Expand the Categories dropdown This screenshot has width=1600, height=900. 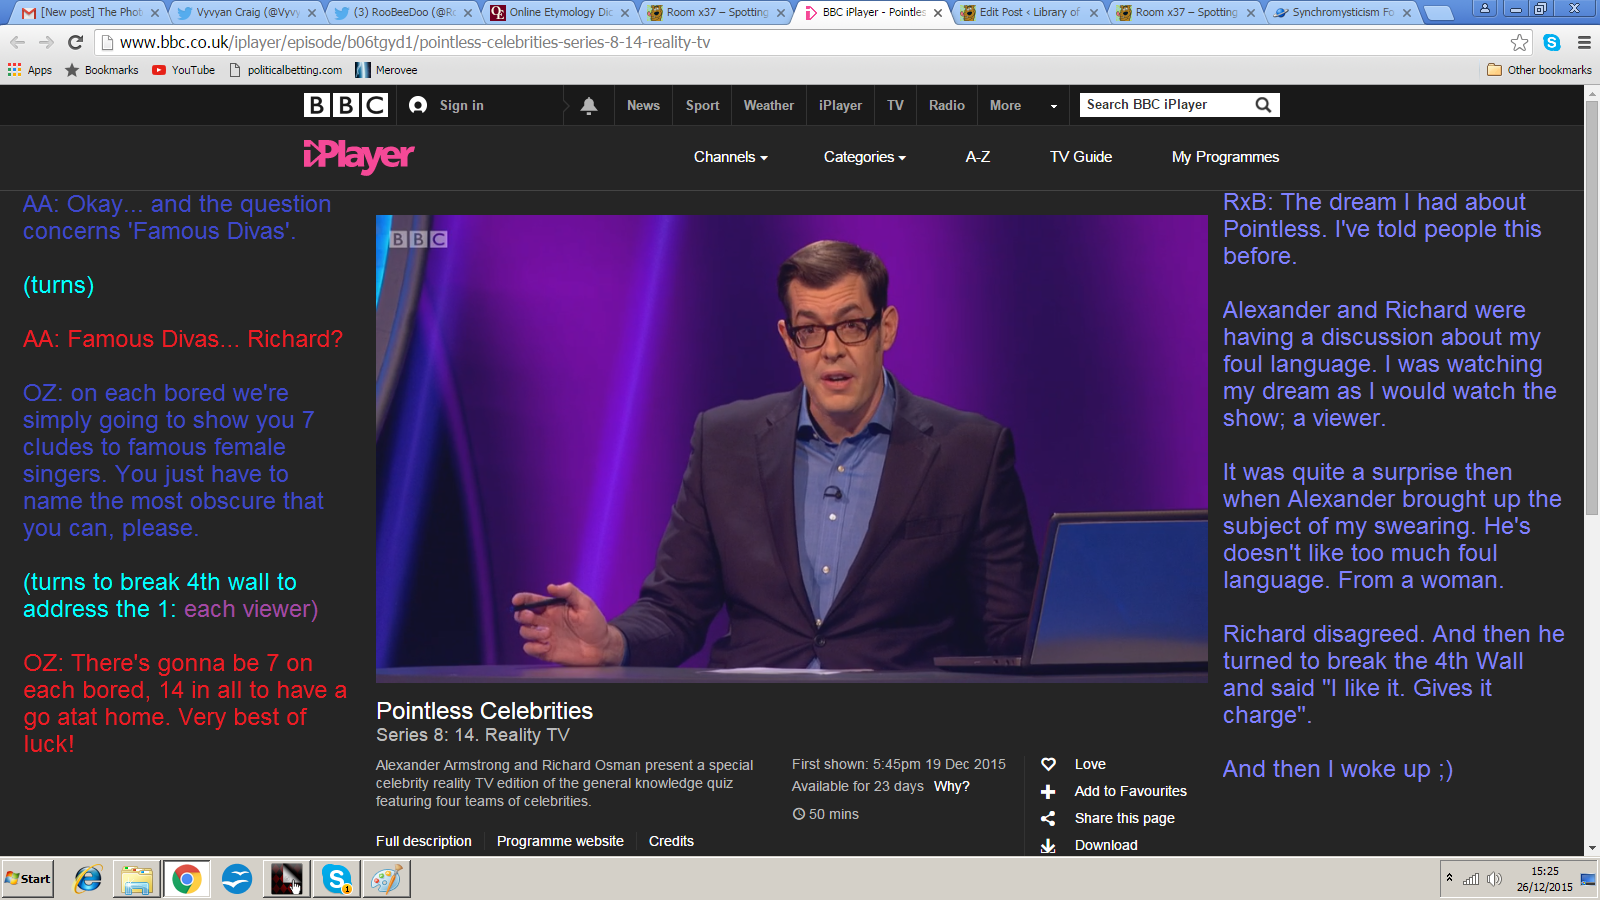click(864, 157)
